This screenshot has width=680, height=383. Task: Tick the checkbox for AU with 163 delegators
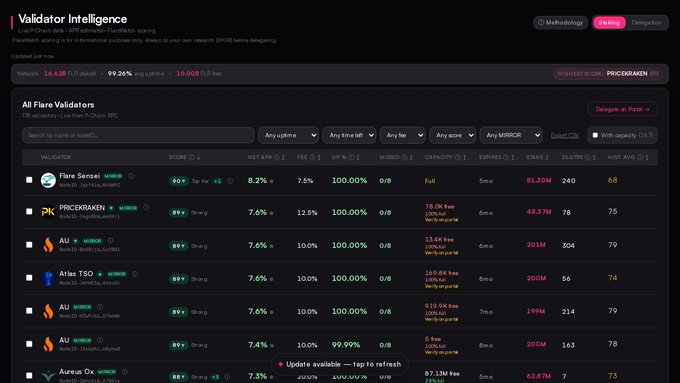(29, 344)
